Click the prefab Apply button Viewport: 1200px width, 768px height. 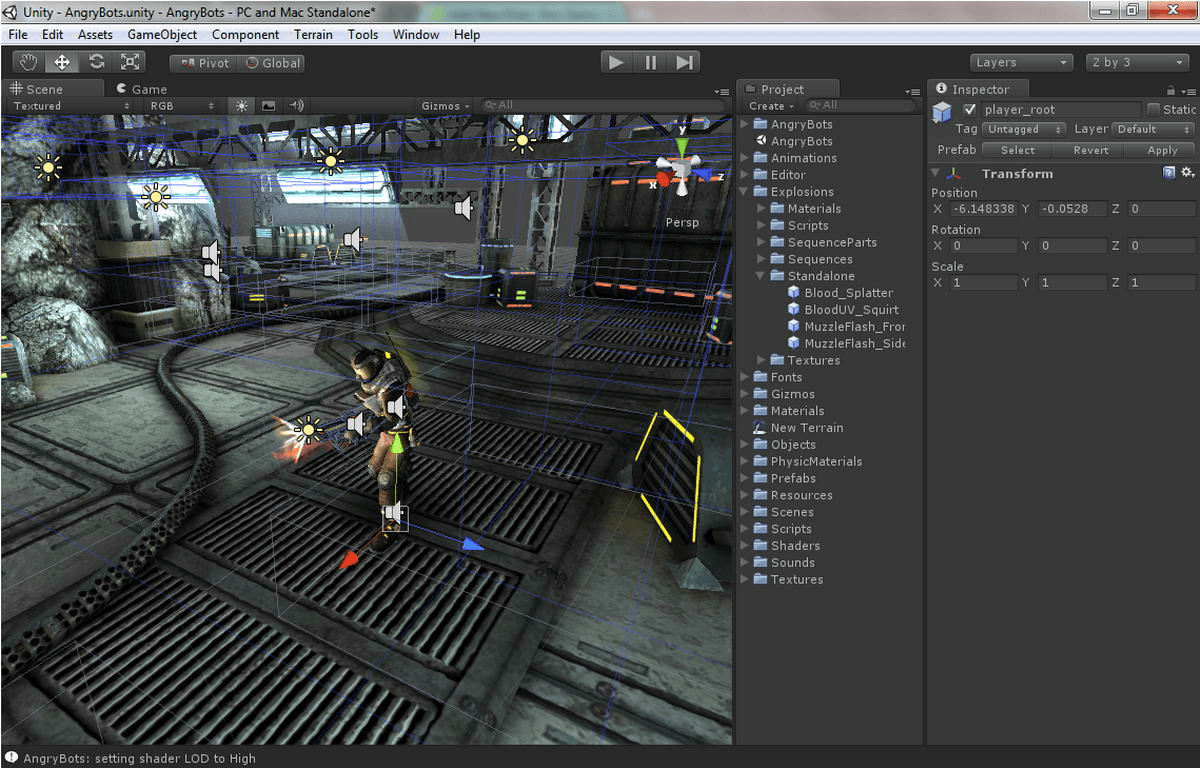[x=1161, y=150]
